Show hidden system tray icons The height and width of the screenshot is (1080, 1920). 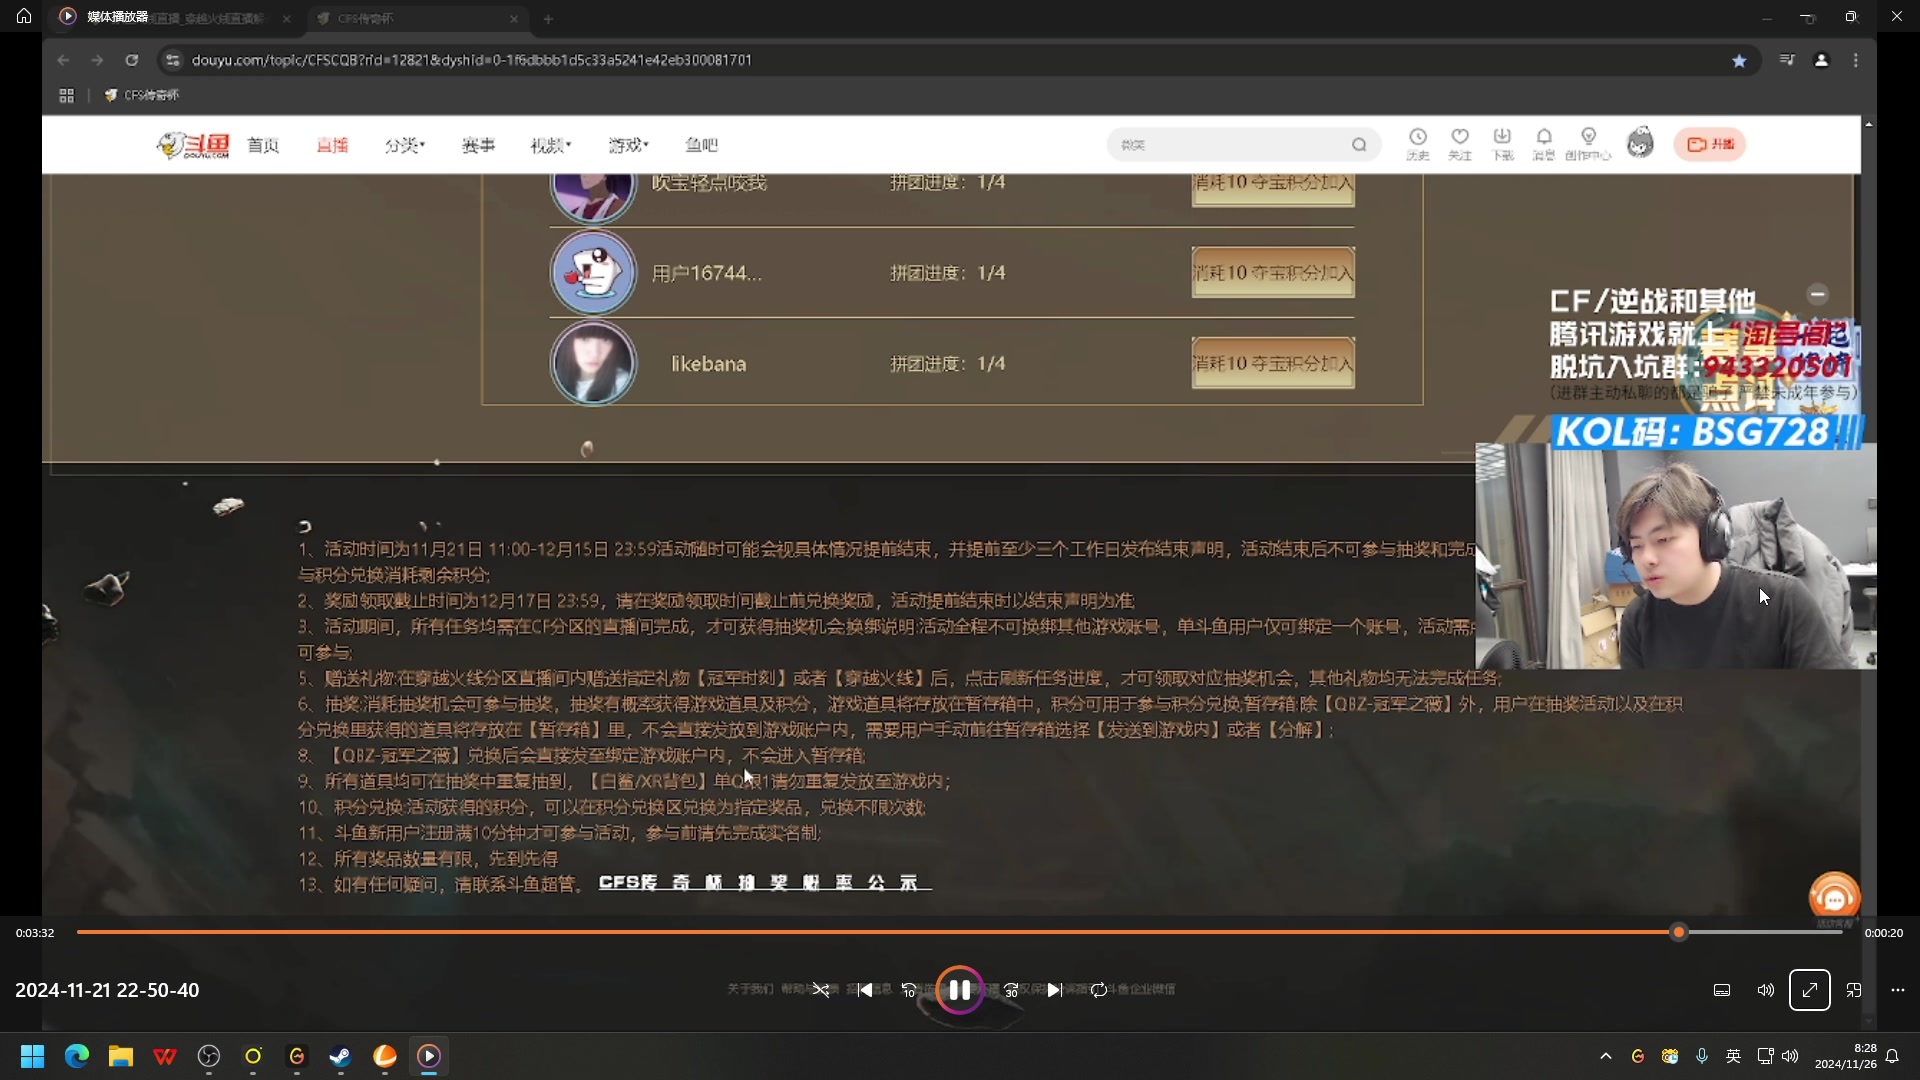pos(1606,1056)
